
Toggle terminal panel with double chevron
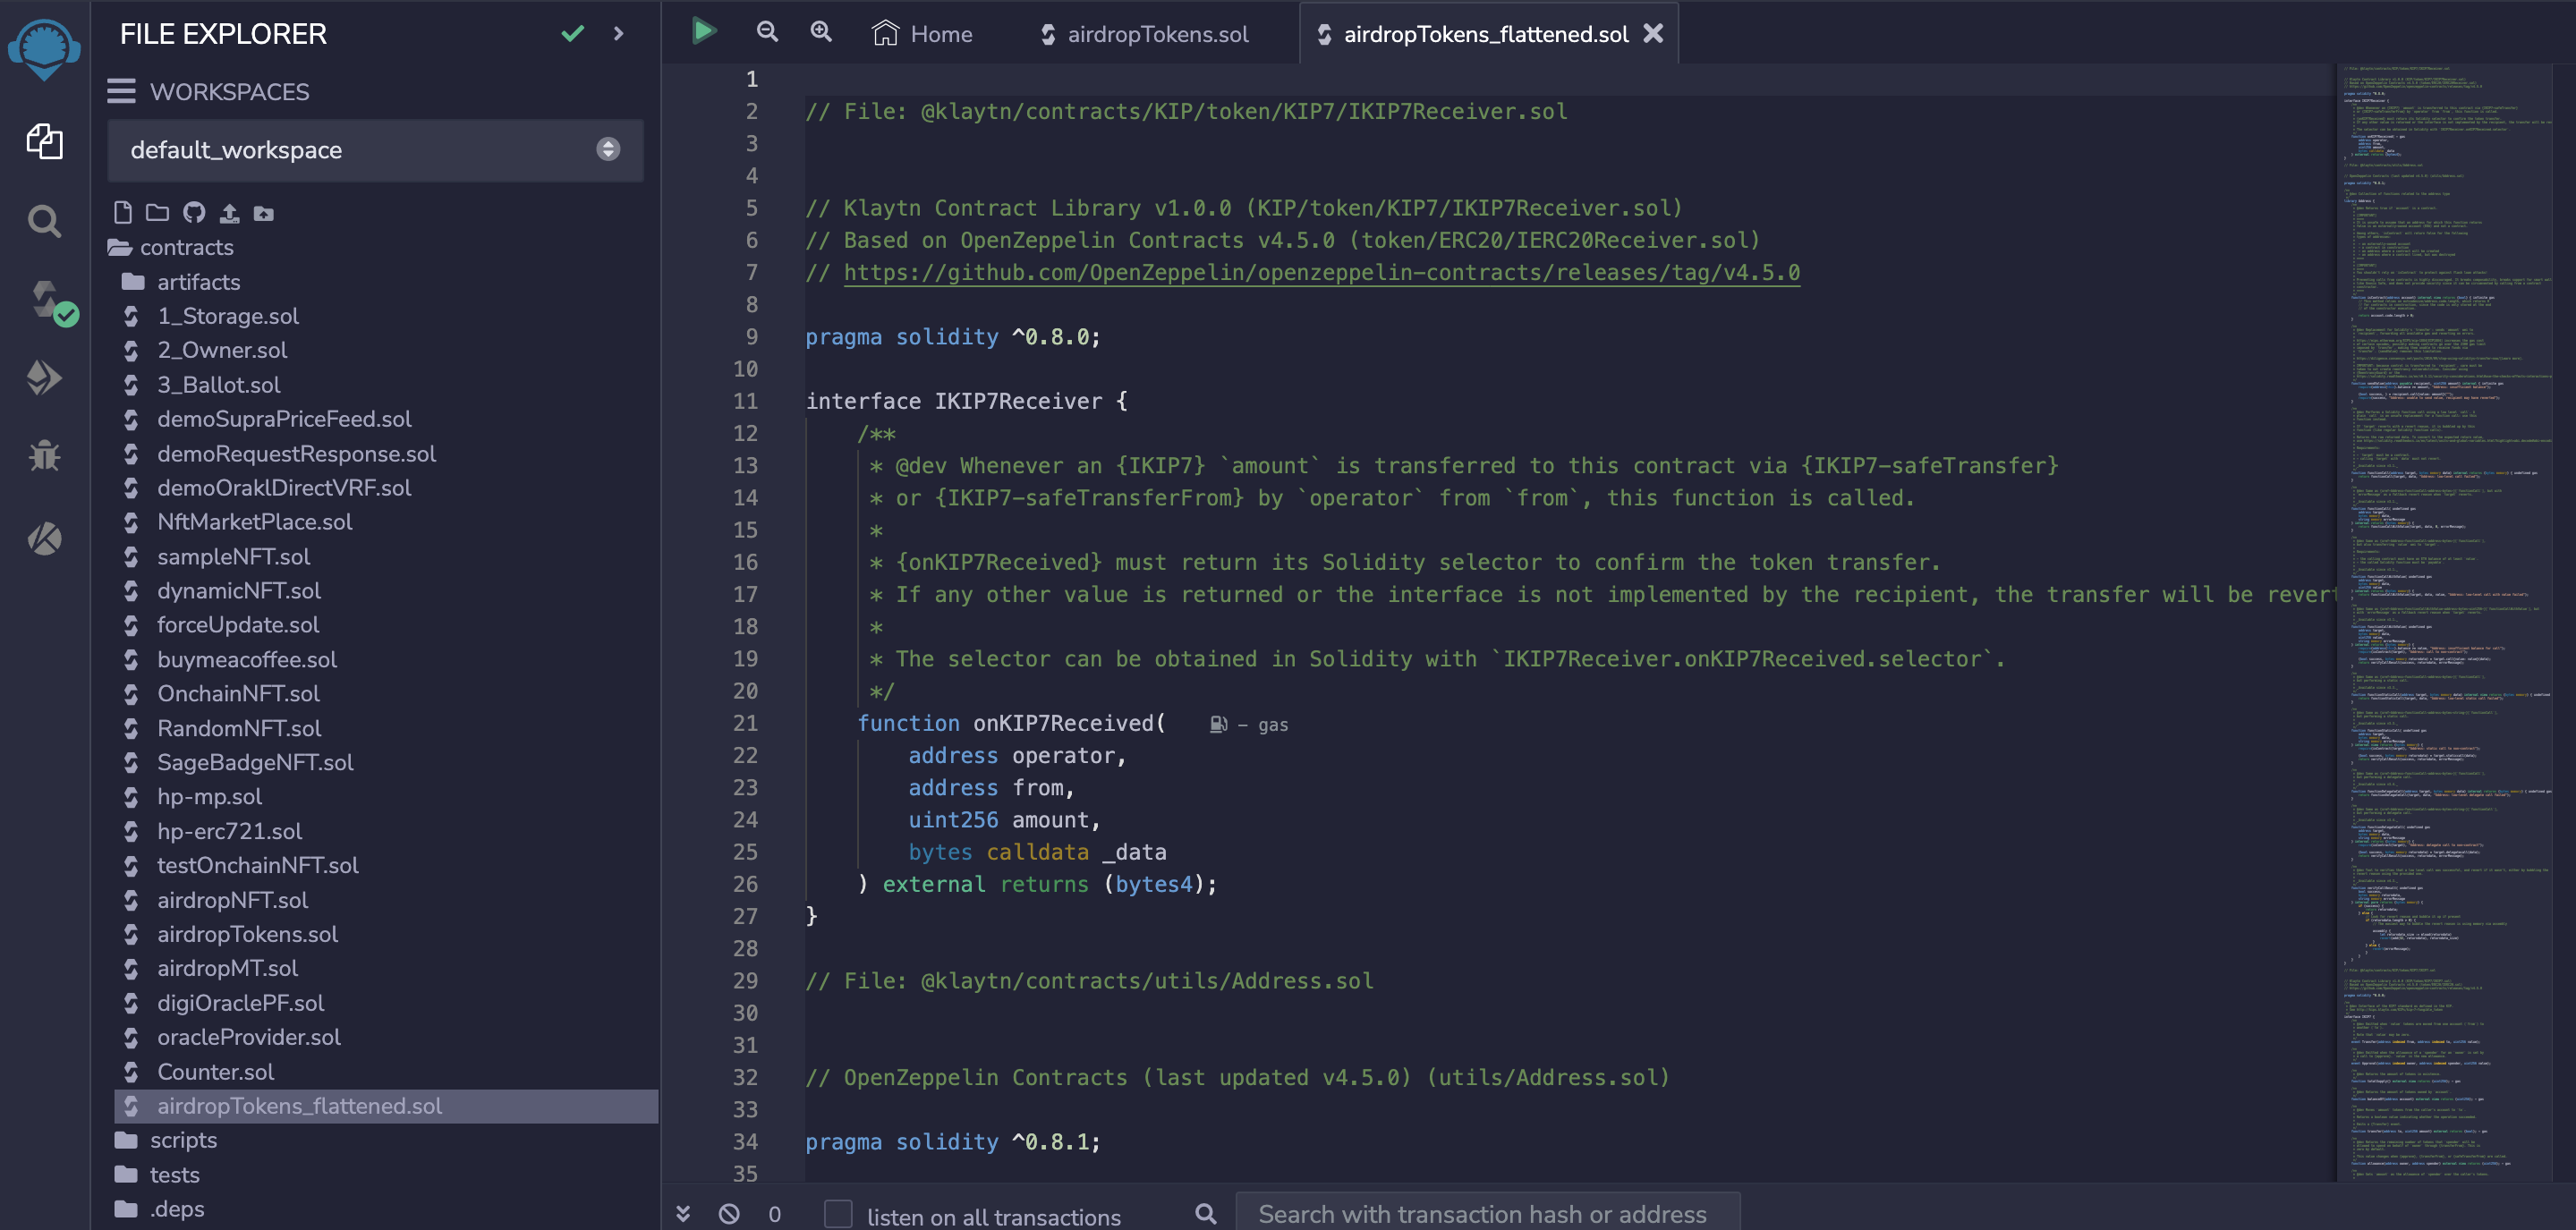tap(683, 1214)
